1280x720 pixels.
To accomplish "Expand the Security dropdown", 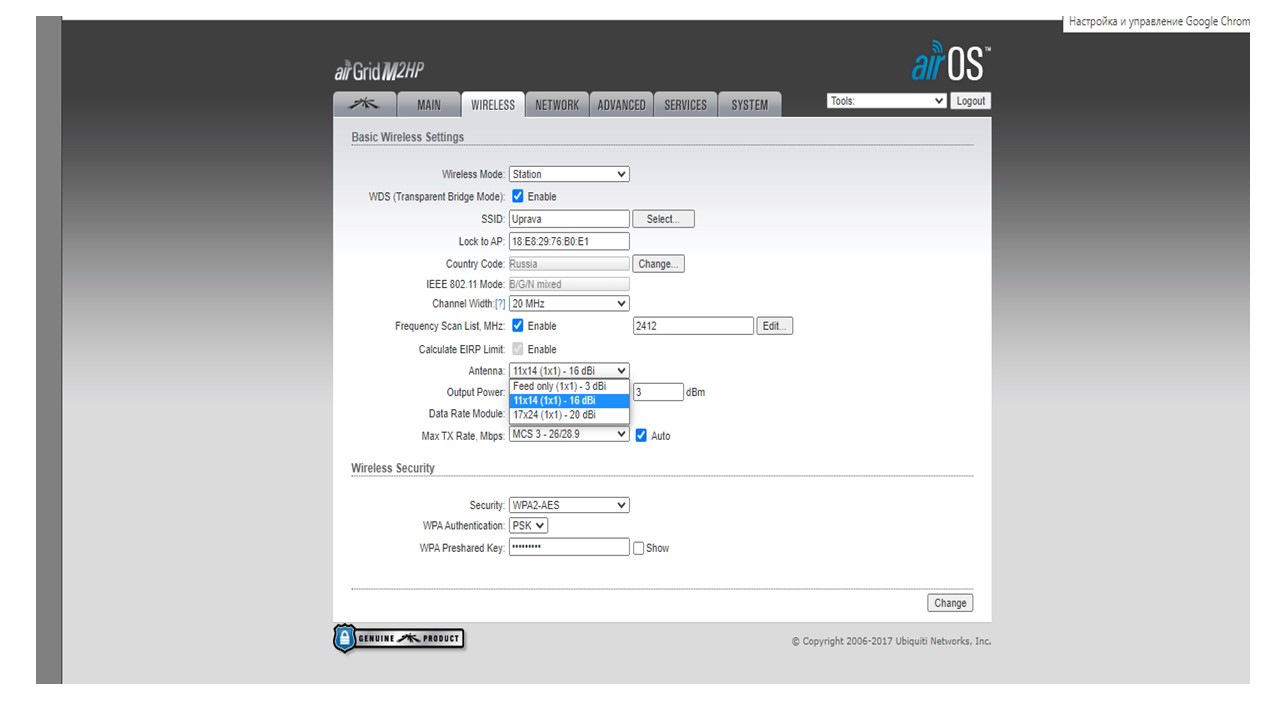I will click(x=569, y=505).
